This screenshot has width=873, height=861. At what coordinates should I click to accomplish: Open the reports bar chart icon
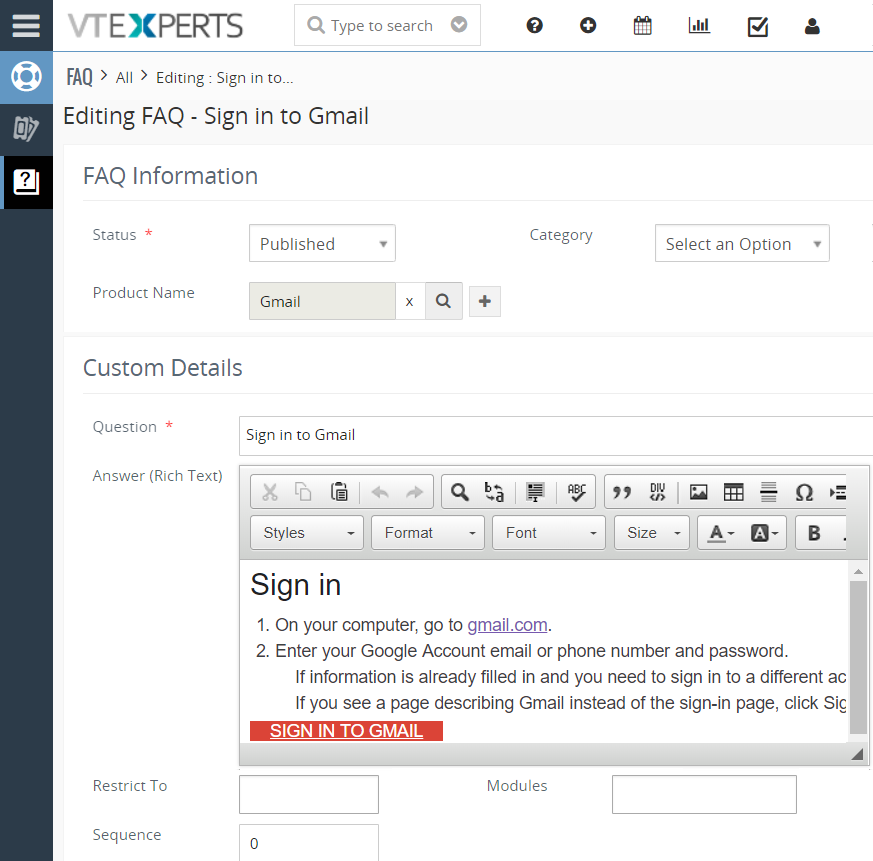pyautogui.click(x=699, y=26)
